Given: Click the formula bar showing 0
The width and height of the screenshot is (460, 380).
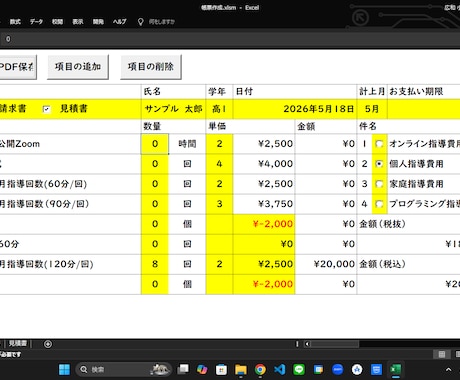Looking at the screenshot, I should [230, 39].
